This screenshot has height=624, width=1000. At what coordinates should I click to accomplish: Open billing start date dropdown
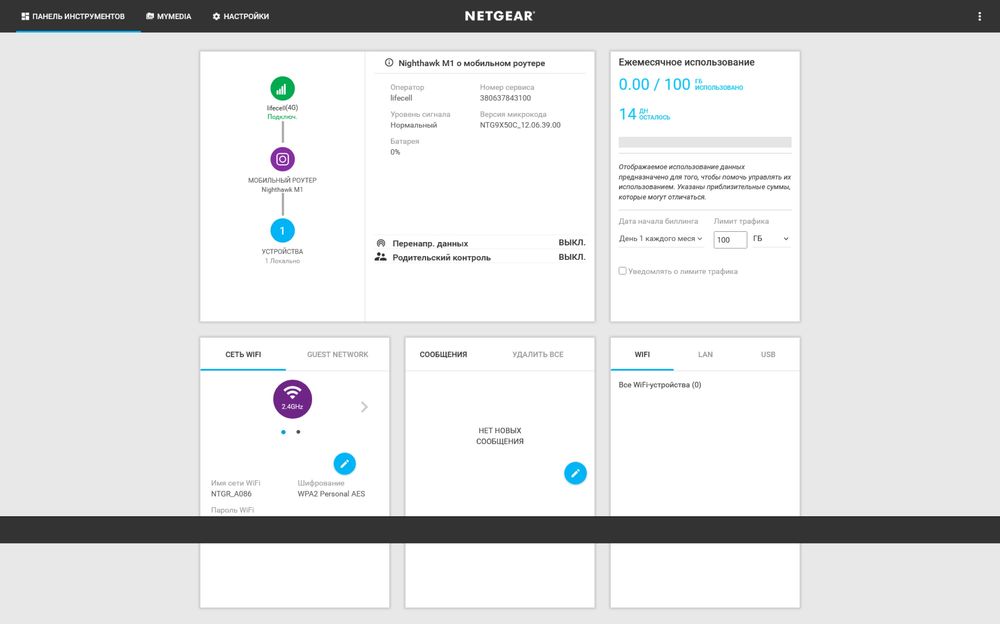click(x=661, y=239)
